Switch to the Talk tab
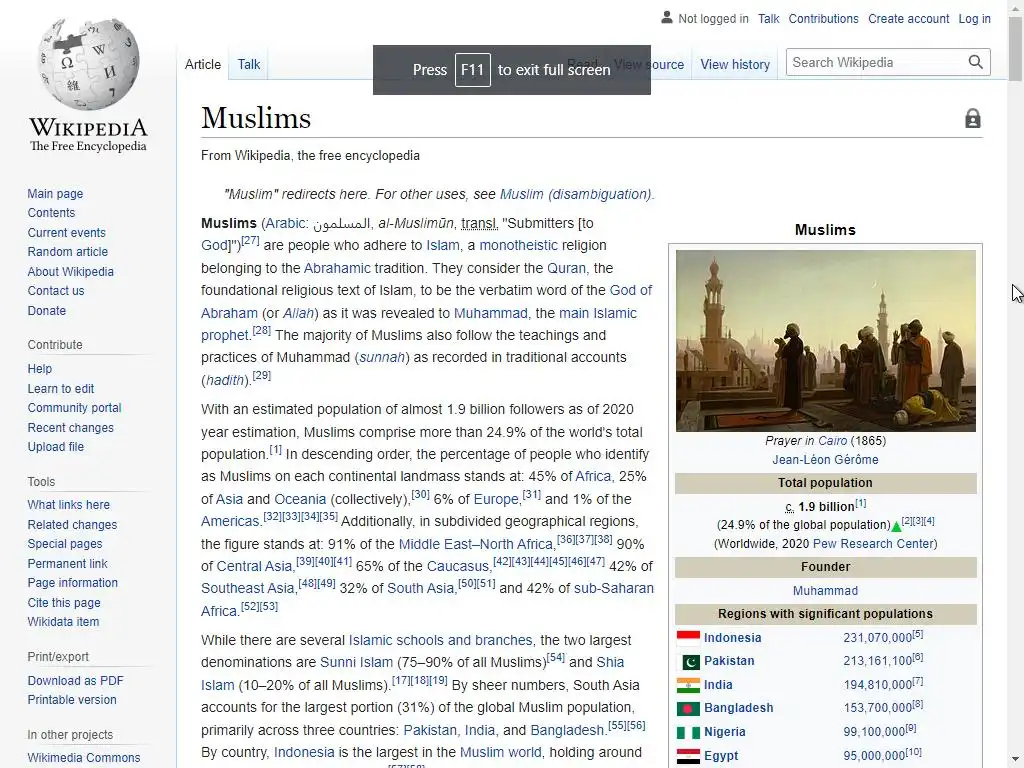 point(249,65)
